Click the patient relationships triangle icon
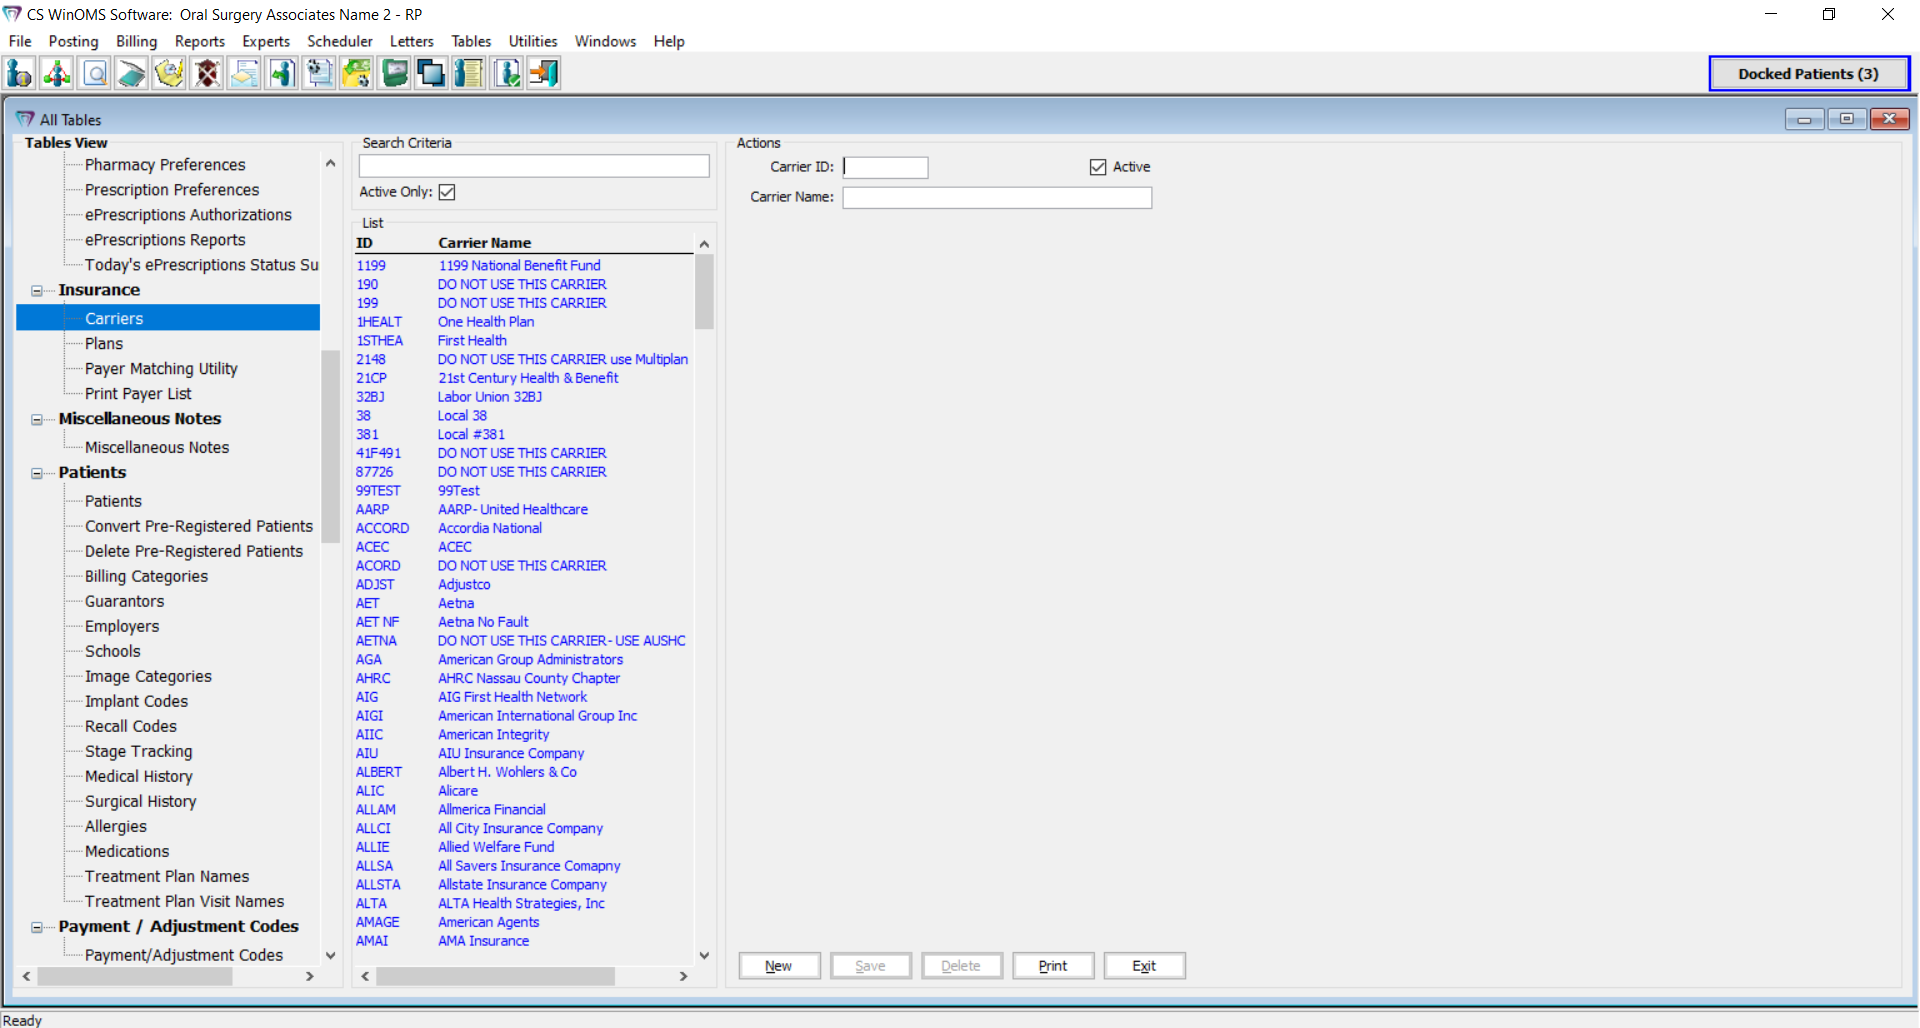 click(57, 73)
